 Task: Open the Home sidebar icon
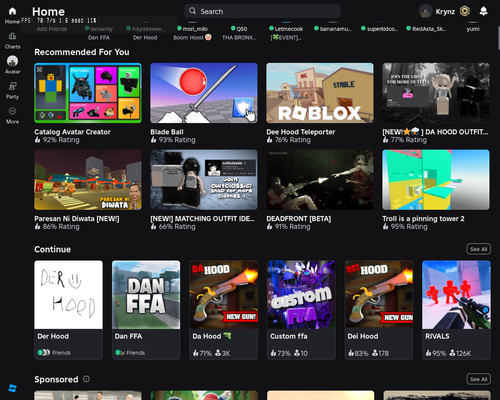[x=12, y=11]
